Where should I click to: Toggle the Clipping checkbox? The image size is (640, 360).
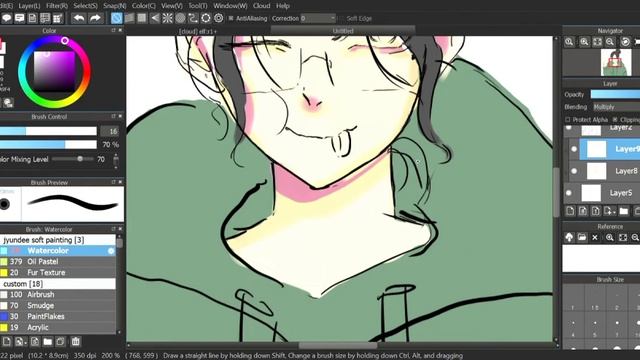pyautogui.click(x=615, y=120)
